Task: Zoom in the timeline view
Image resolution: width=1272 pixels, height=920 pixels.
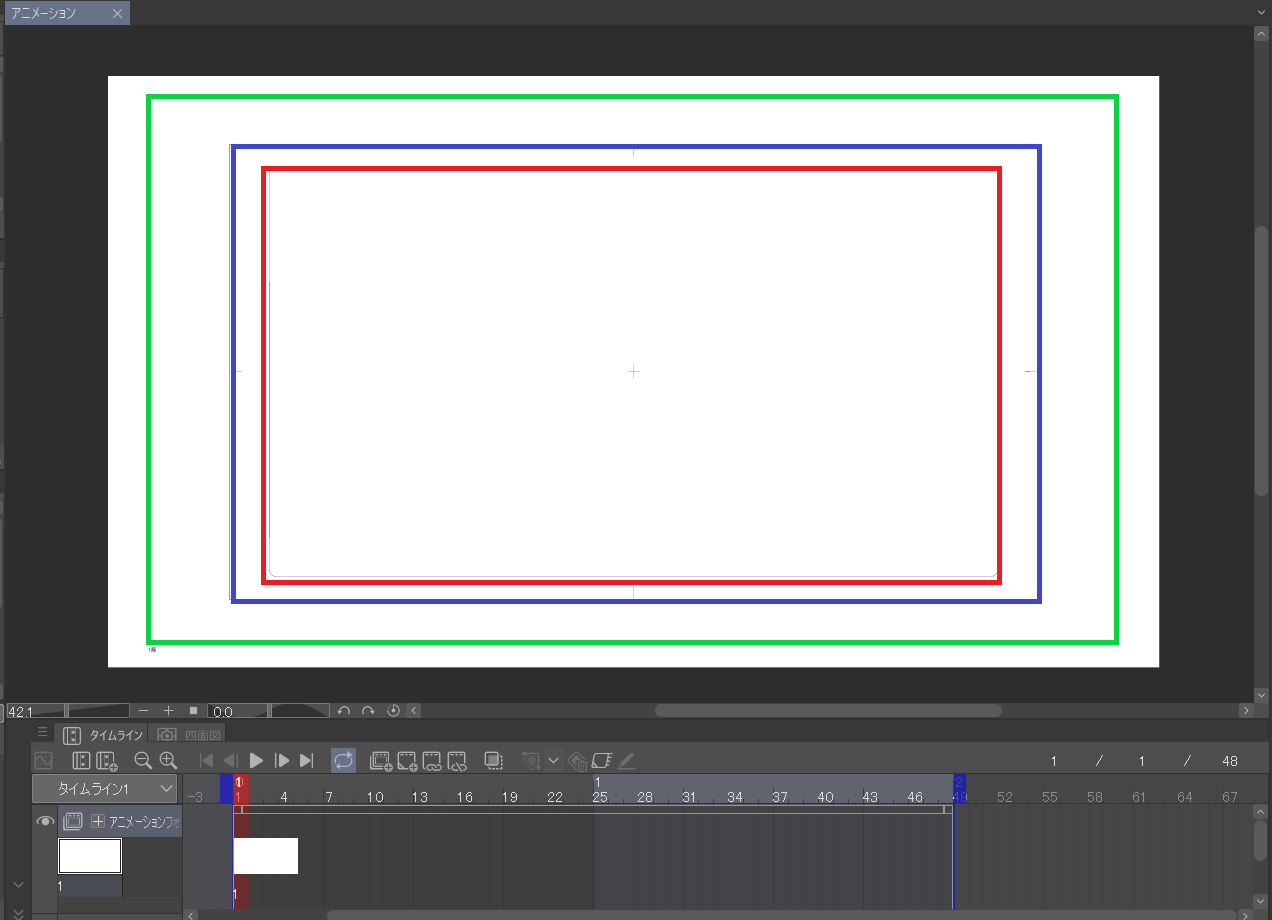Action: (x=168, y=761)
